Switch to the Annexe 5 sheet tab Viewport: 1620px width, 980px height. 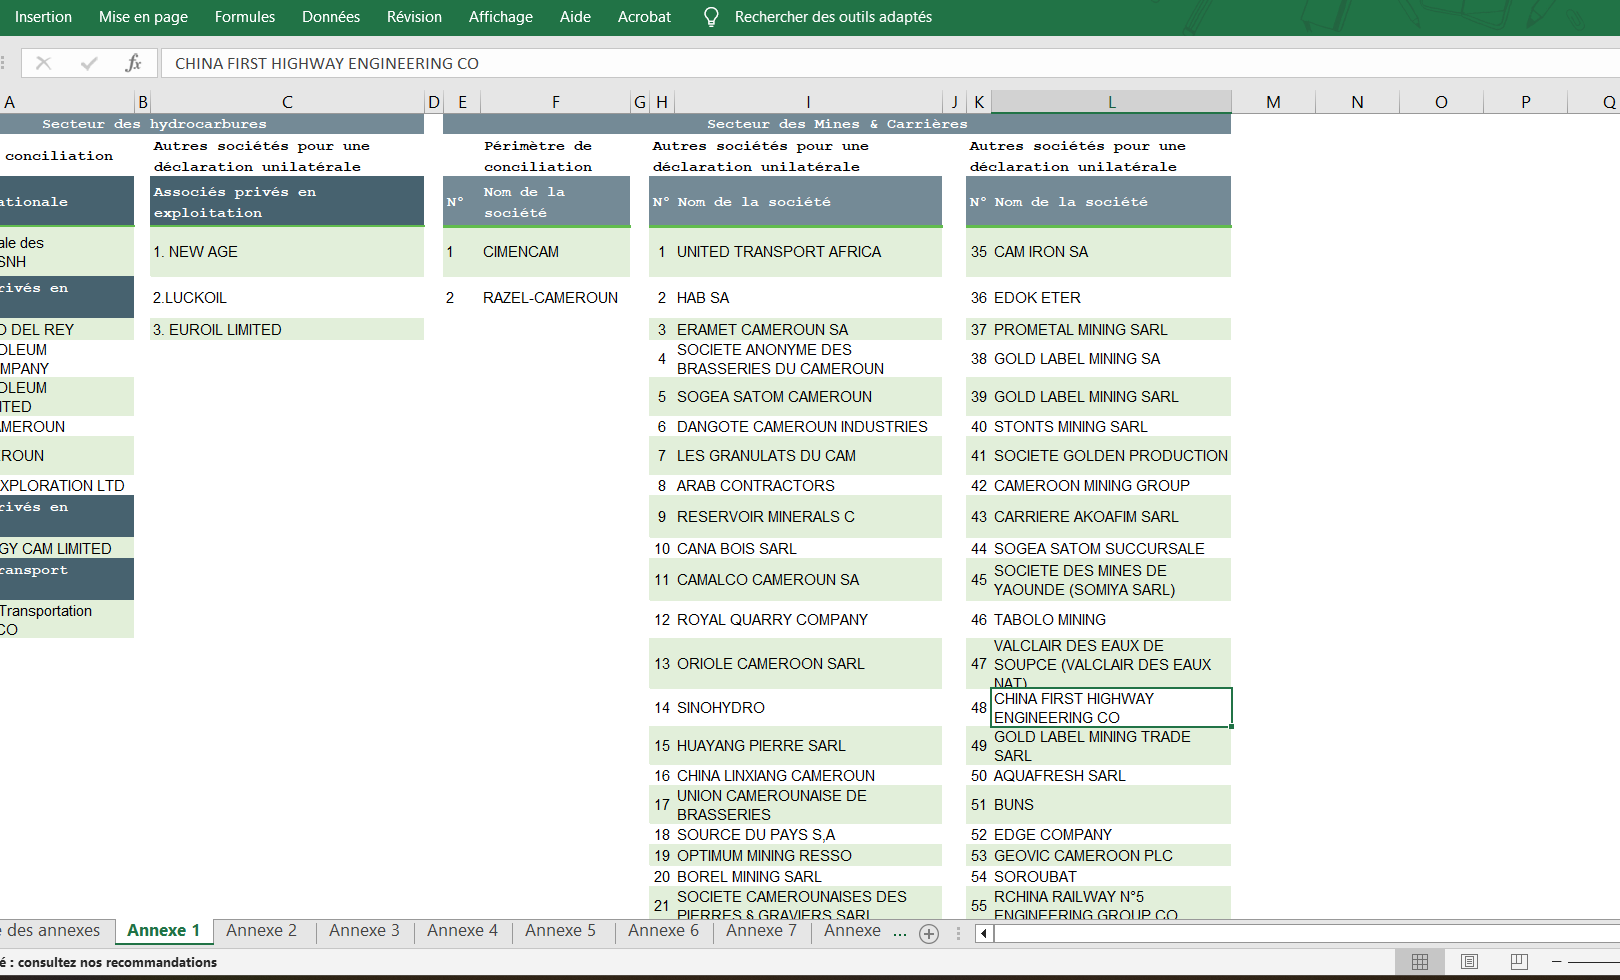560,931
